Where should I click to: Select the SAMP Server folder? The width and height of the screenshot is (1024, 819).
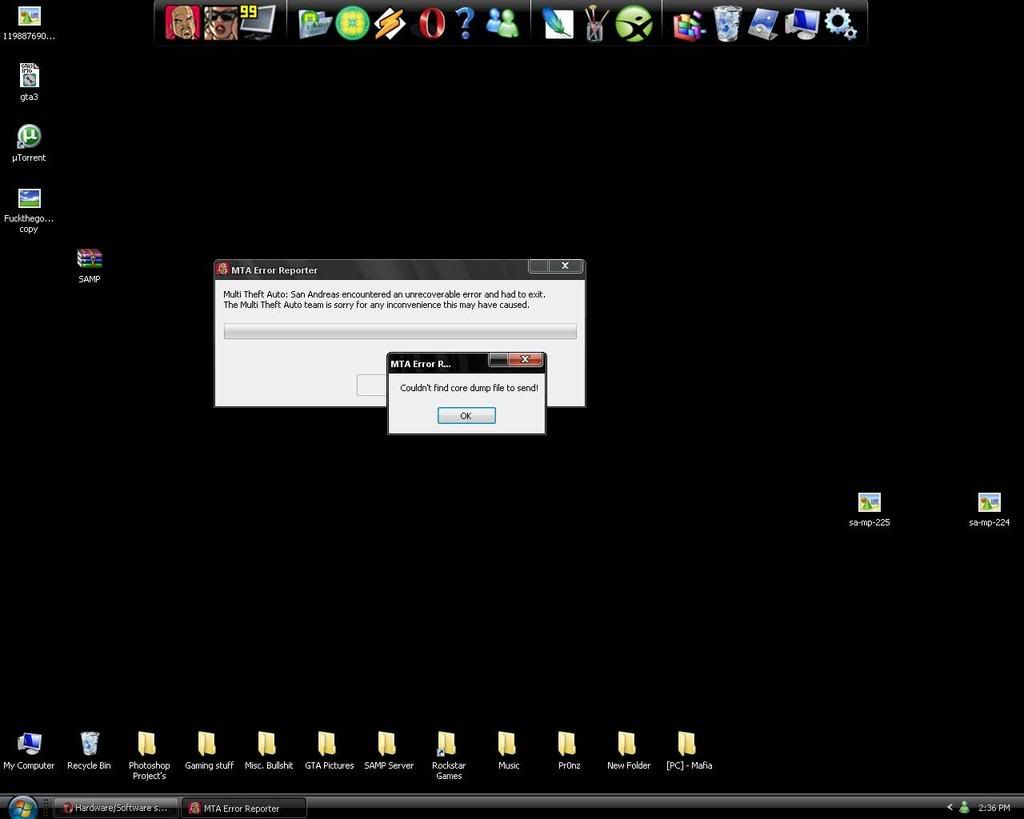point(389,751)
